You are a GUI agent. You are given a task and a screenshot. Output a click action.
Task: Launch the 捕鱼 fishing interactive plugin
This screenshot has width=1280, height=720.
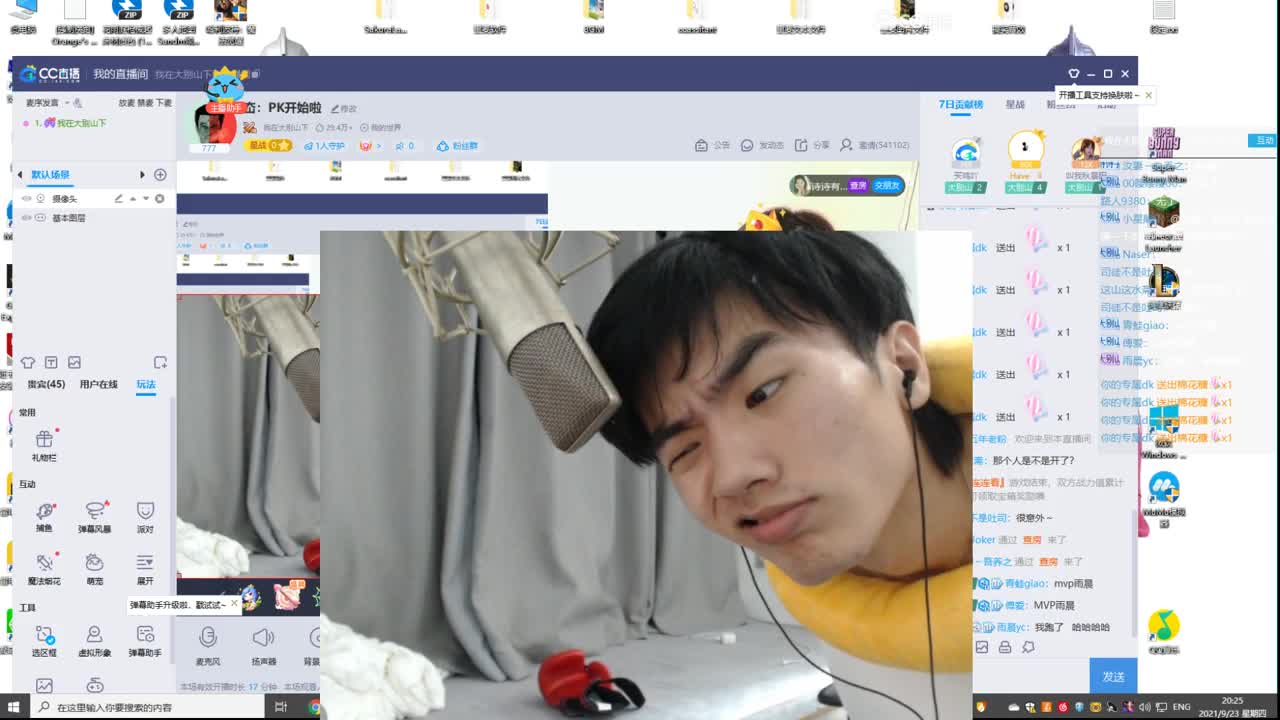pos(43,517)
